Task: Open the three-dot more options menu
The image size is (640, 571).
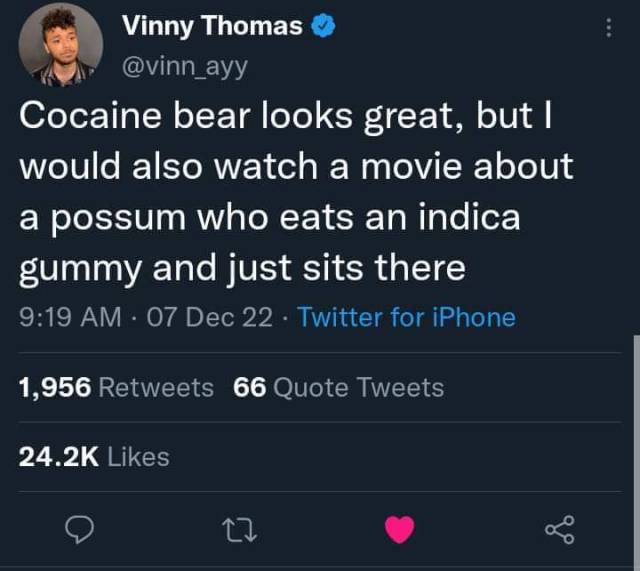Action: pos(609,28)
